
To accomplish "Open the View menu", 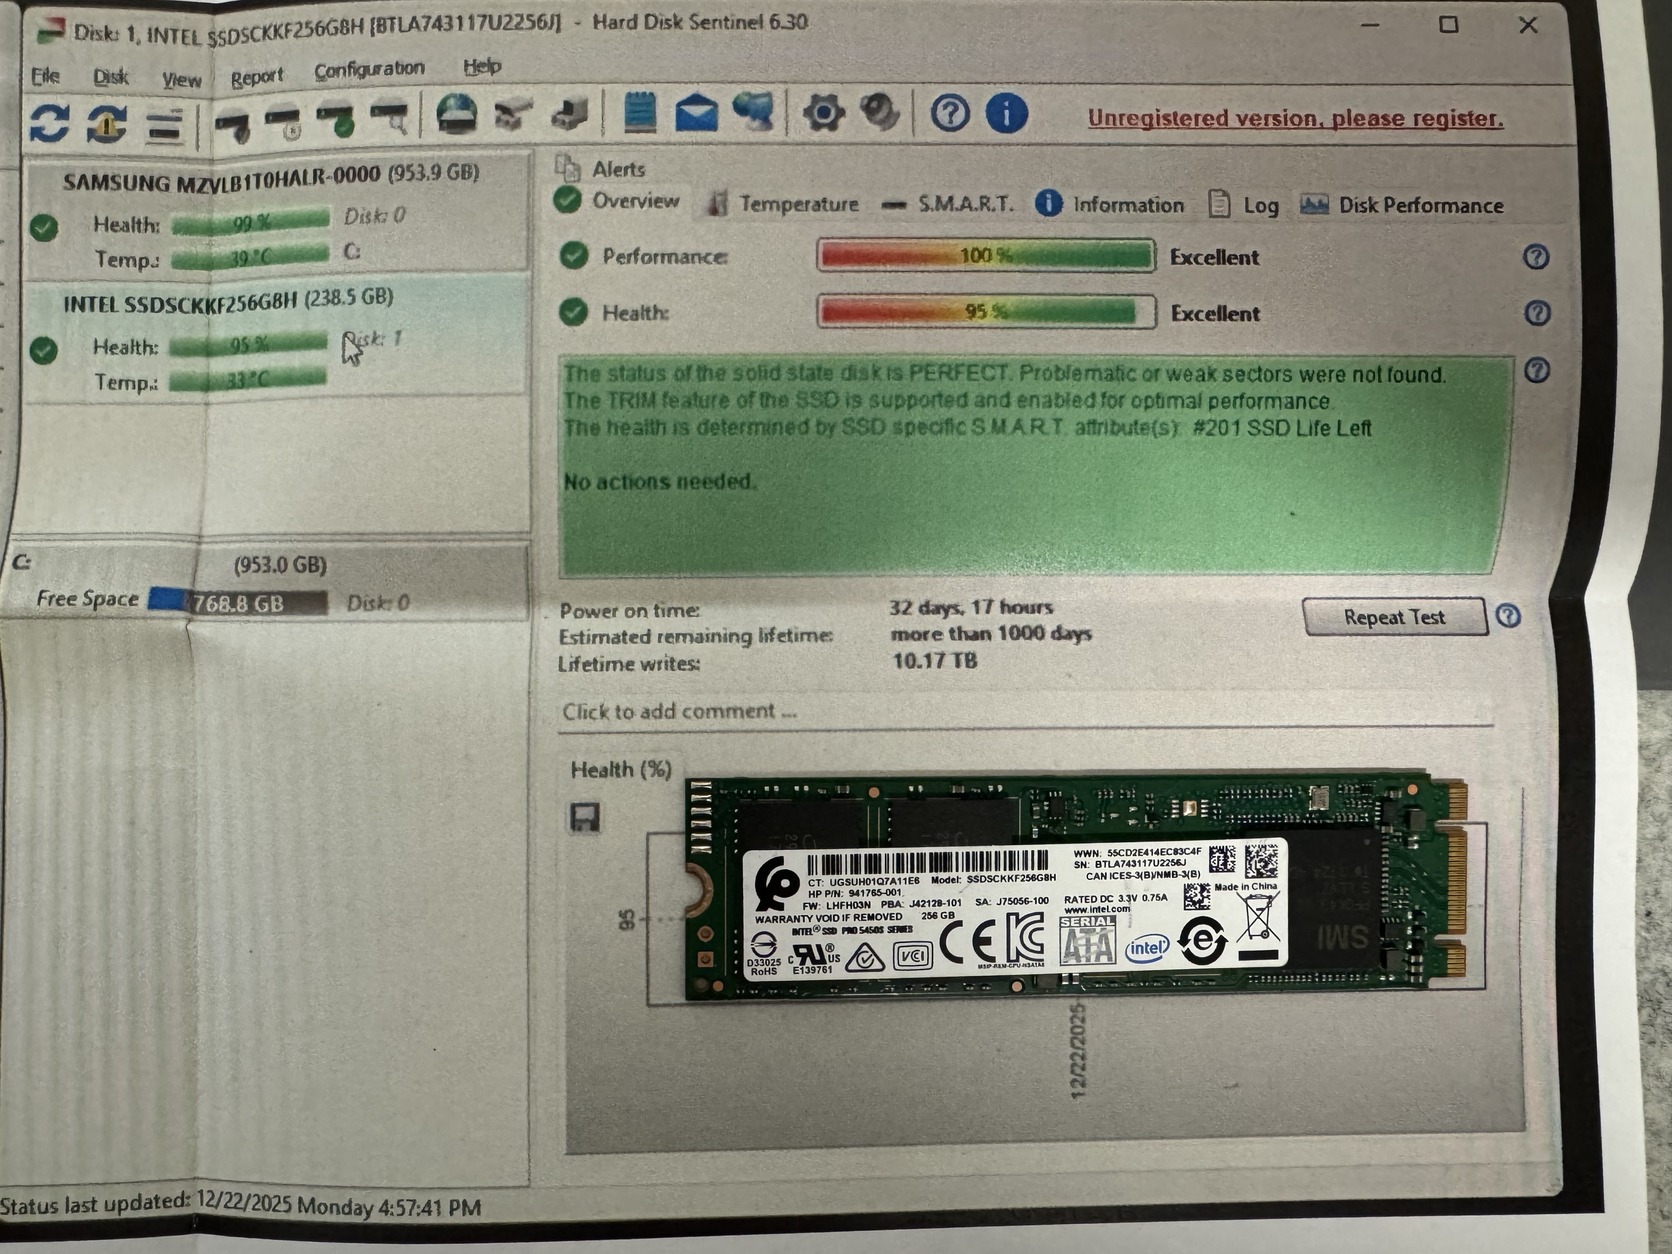I will click(181, 79).
